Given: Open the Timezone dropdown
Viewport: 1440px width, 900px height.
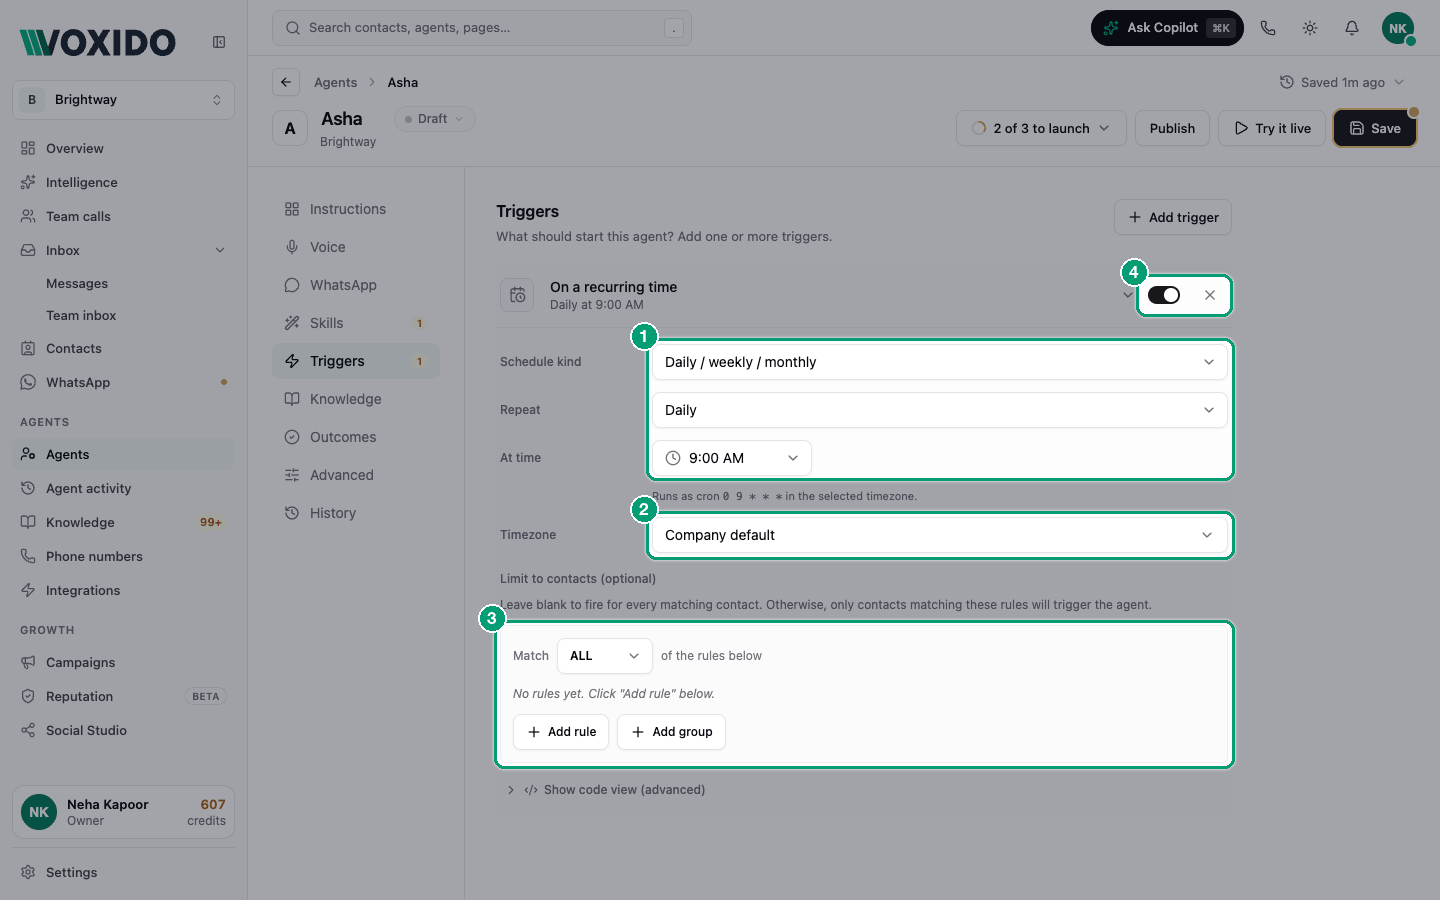Looking at the screenshot, I should [x=939, y=535].
